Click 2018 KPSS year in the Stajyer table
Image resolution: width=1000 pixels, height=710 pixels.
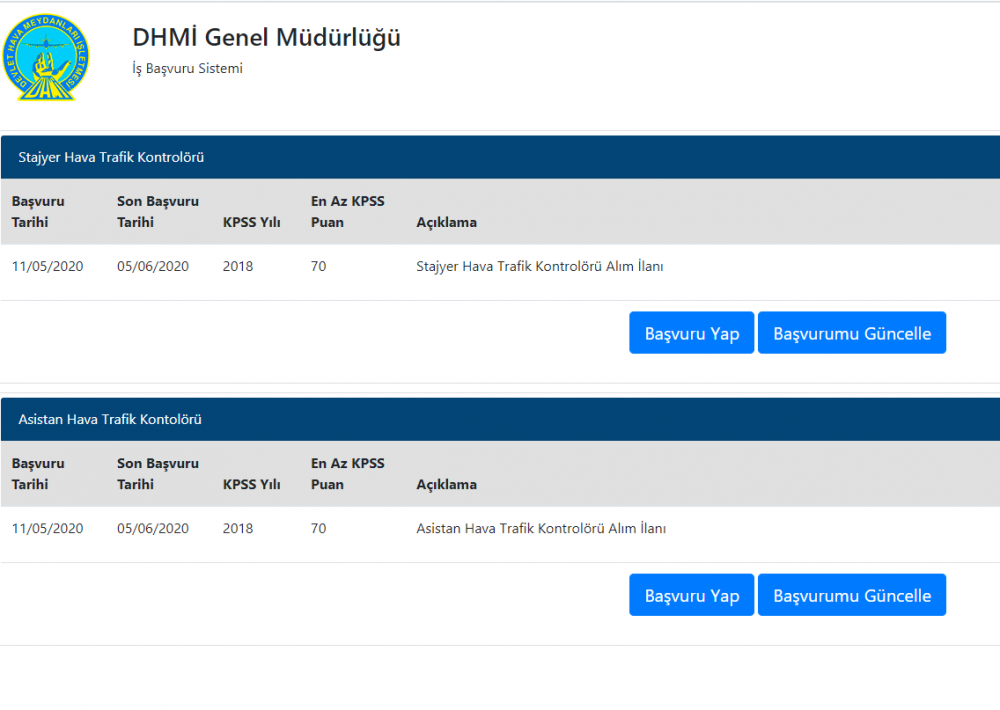pos(238,266)
